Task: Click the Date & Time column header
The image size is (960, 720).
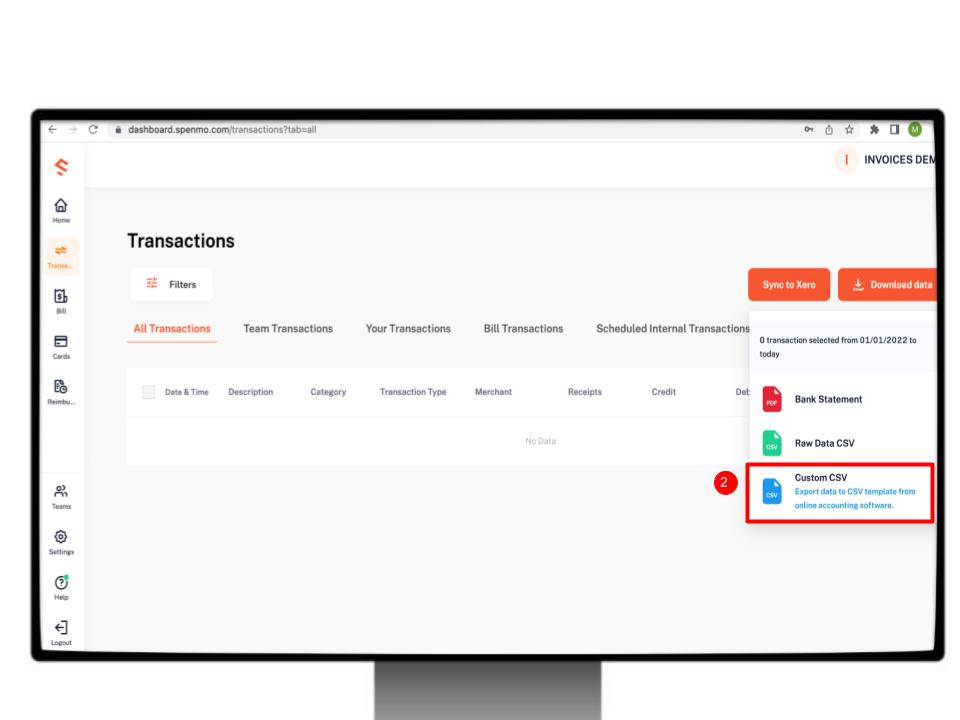Action: pos(187,392)
